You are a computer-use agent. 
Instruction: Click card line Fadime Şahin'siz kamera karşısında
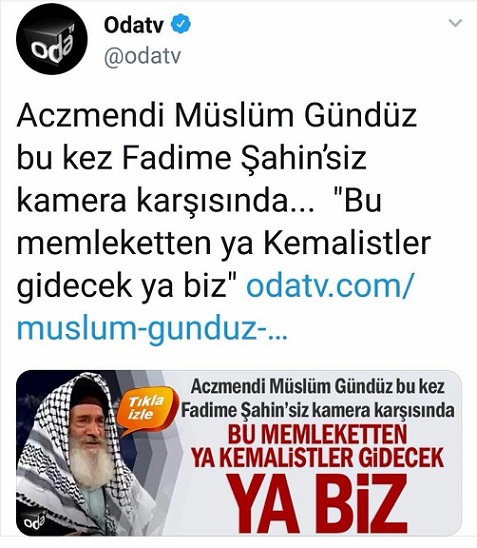(318, 410)
